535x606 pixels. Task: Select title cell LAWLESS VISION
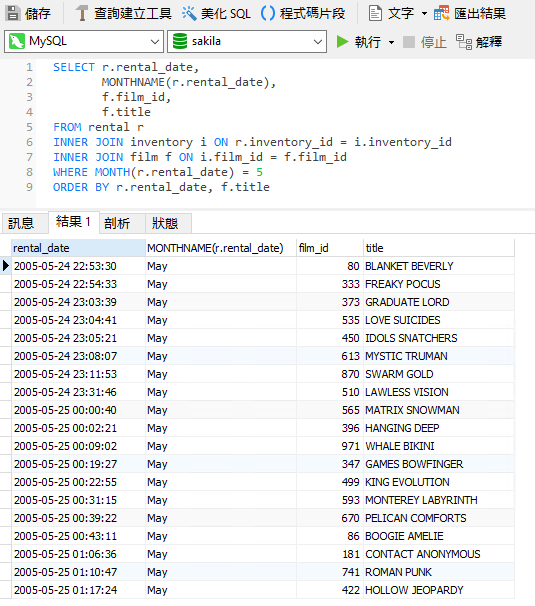(439, 392)
